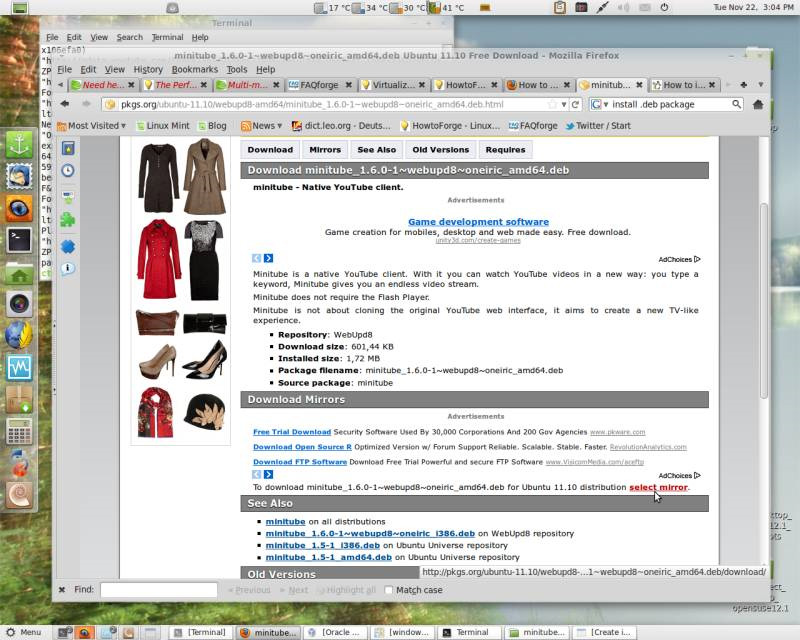Viewport: 800px width, 640px height.
Task: Switch to the 'Virtualiz...' tab
Action: pos(393,85)
